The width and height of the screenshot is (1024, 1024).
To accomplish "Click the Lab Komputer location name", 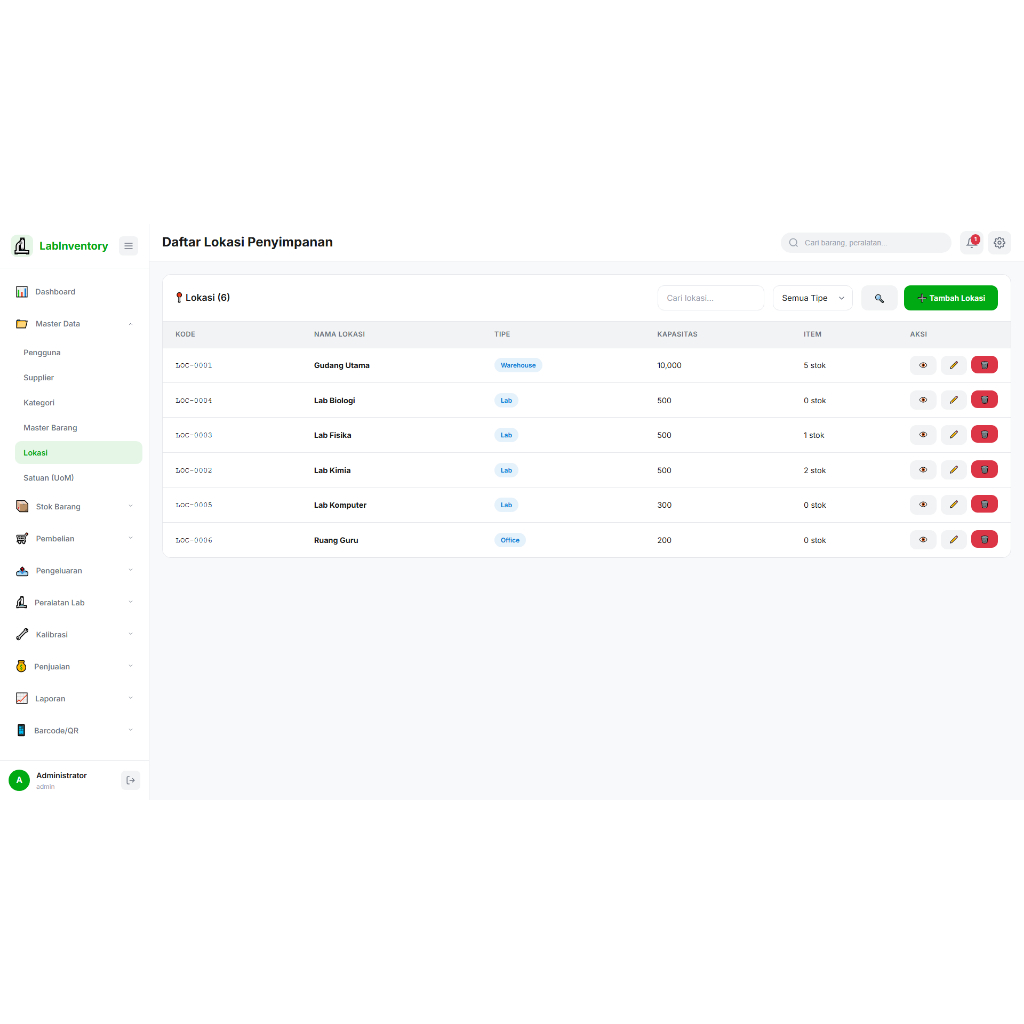I will tap(340, 505).
